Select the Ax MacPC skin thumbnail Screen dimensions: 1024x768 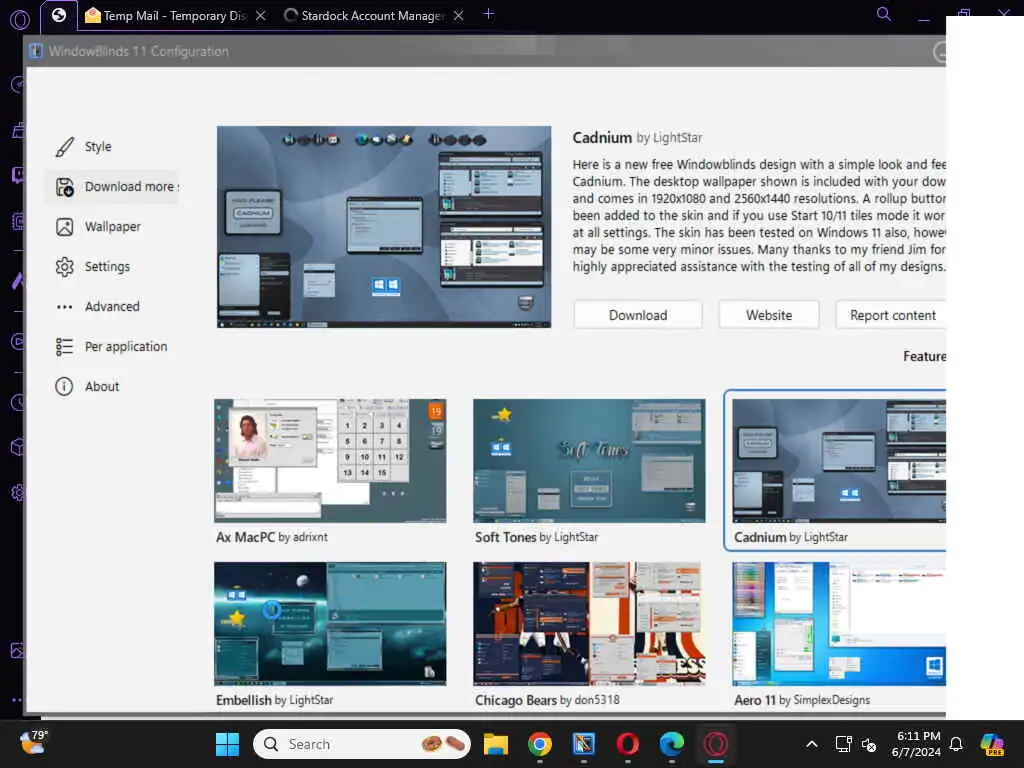coord(330,460)
